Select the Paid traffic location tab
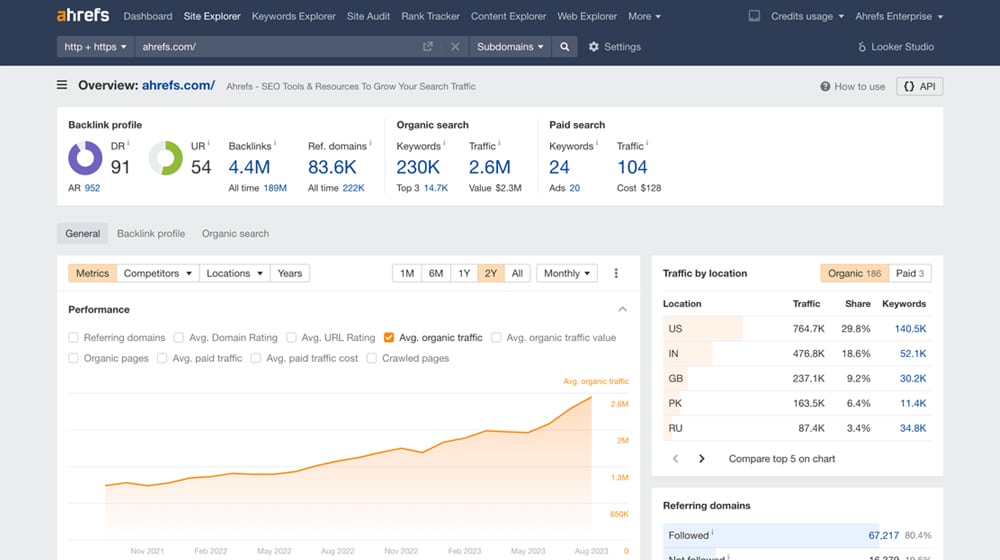 click(910, 273)
